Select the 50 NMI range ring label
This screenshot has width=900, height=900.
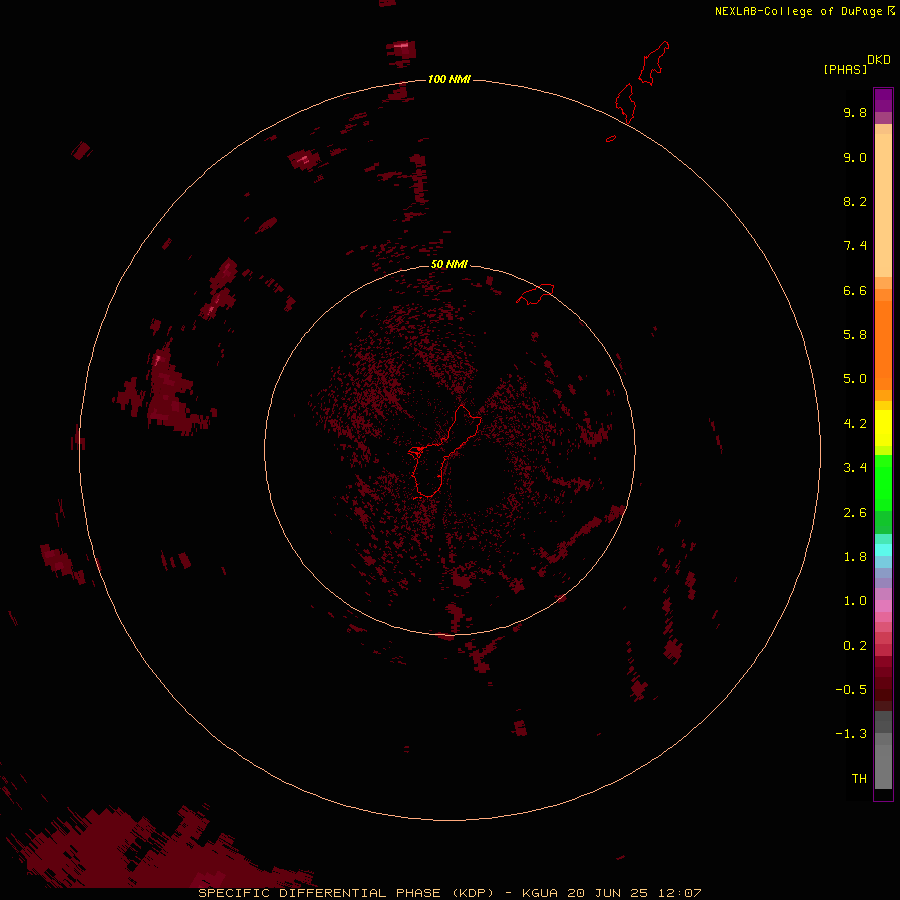pyautogui.click(x=449, y=264)
